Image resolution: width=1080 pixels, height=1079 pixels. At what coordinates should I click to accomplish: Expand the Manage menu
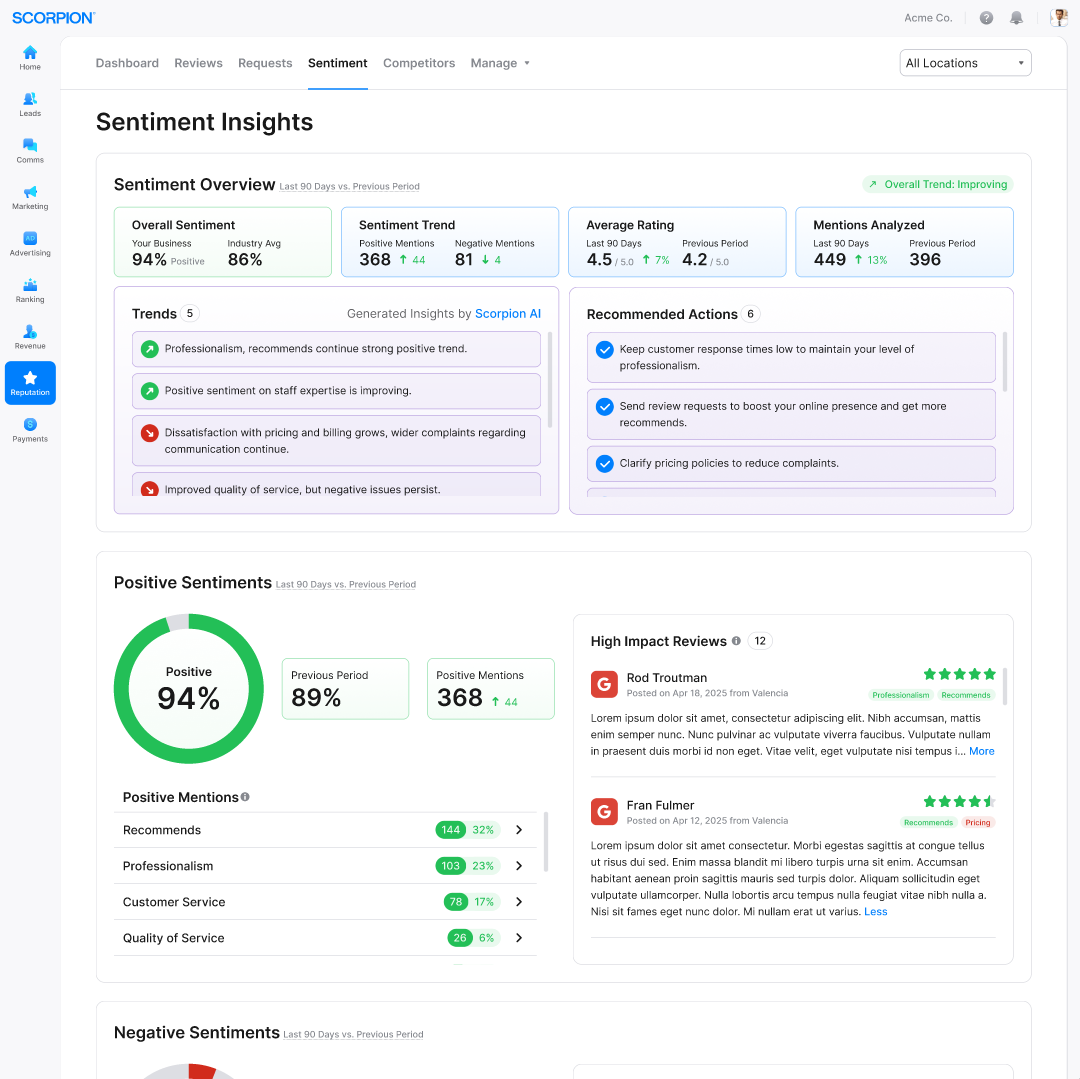point(500,63)
